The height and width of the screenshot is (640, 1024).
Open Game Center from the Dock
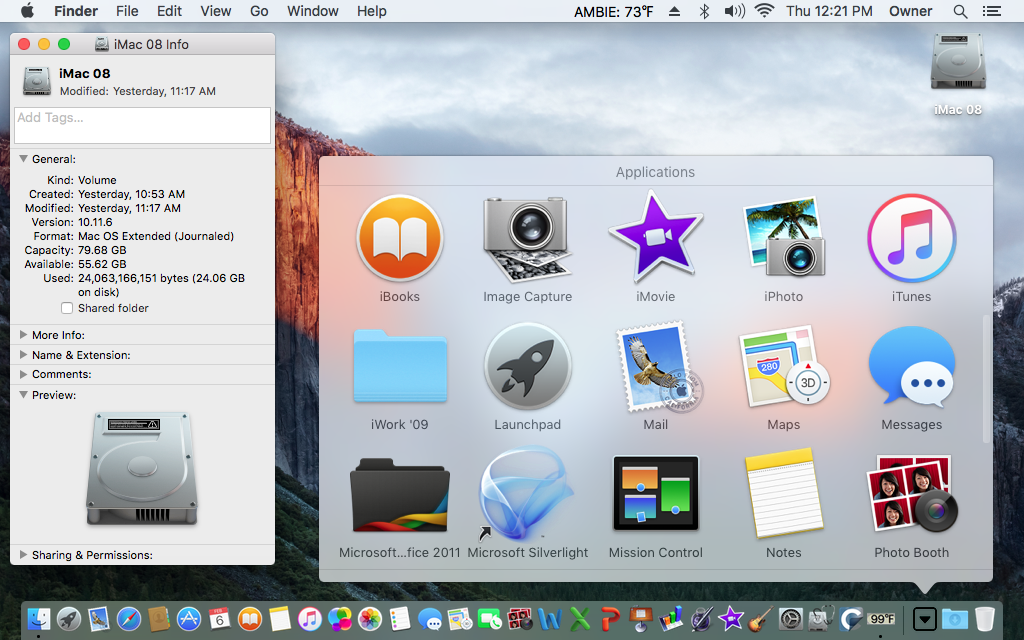[340, 618]
